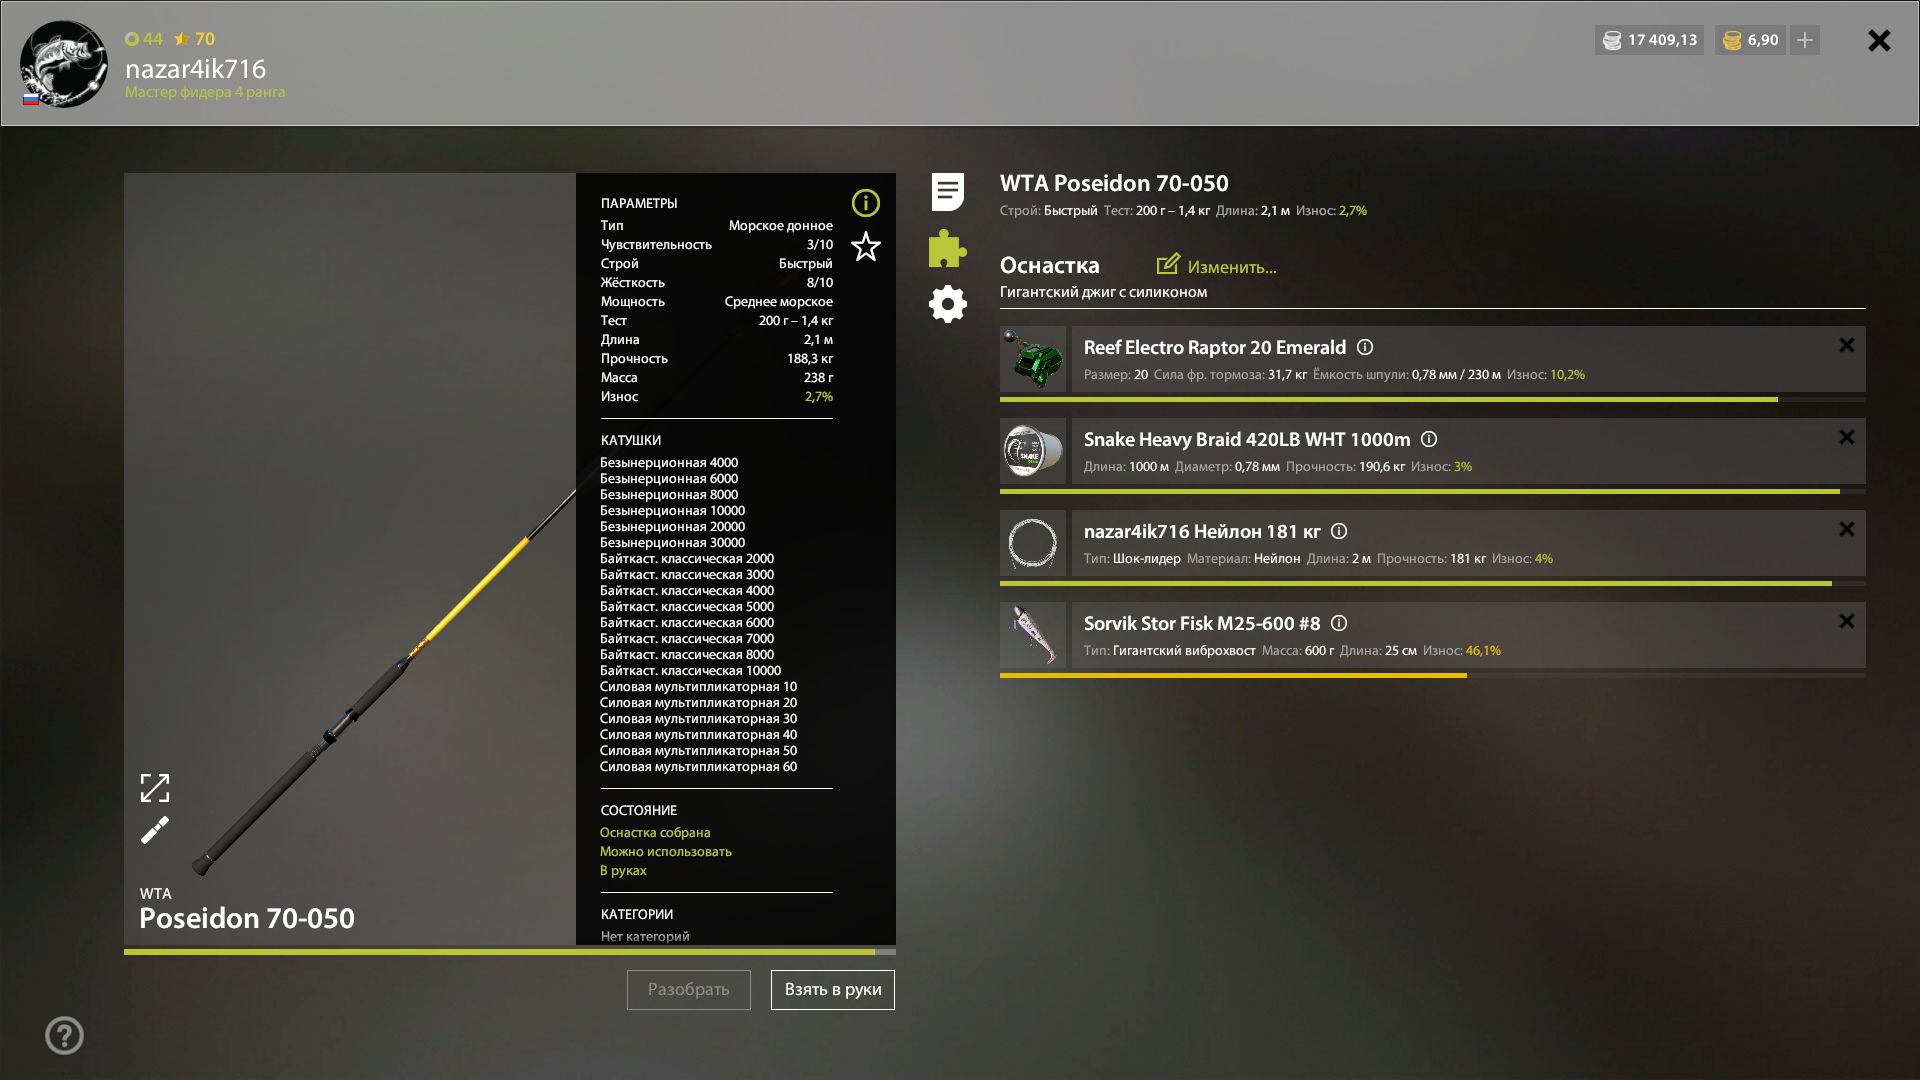This screenshot has height=1080, width=1920.
Task: Show info for Snake Heavy Braid line
Action: (1429, 439)
